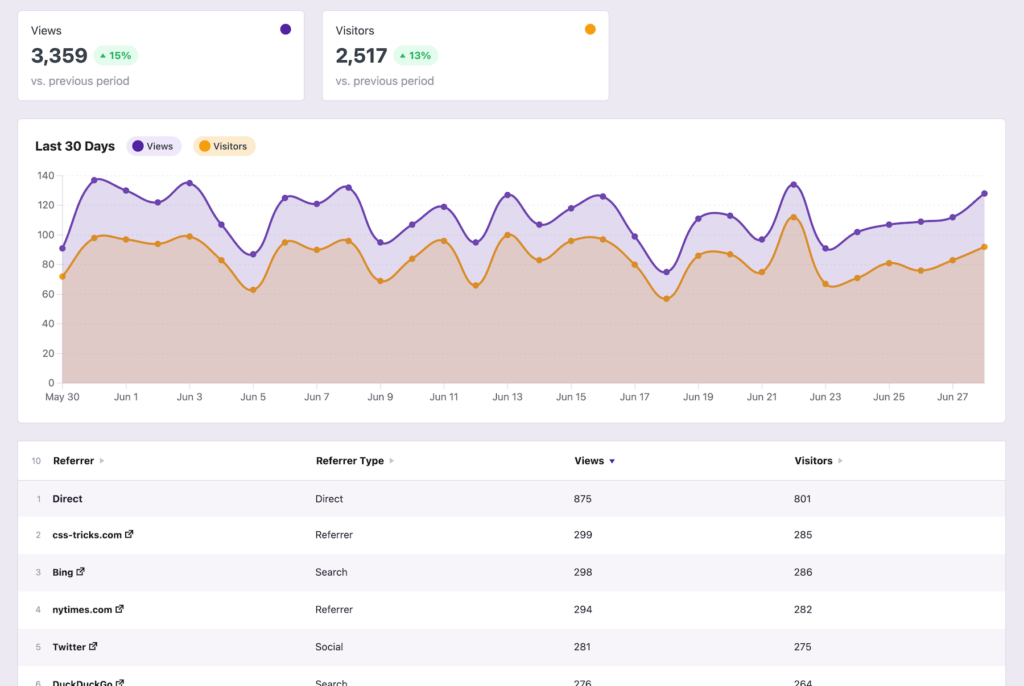Open the css-tricks.com referrer link
The image size is (1024, 686).
[87, 535]
